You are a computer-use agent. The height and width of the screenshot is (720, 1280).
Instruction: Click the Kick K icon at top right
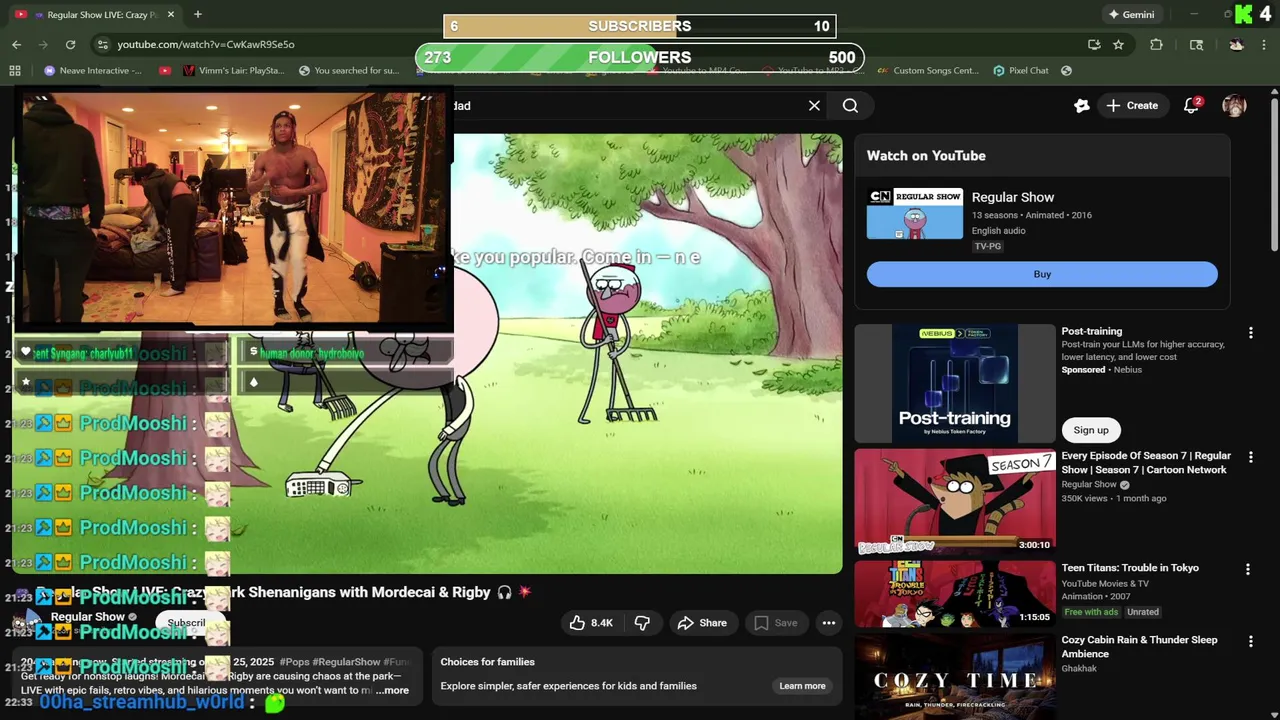tap(1244, 14)
